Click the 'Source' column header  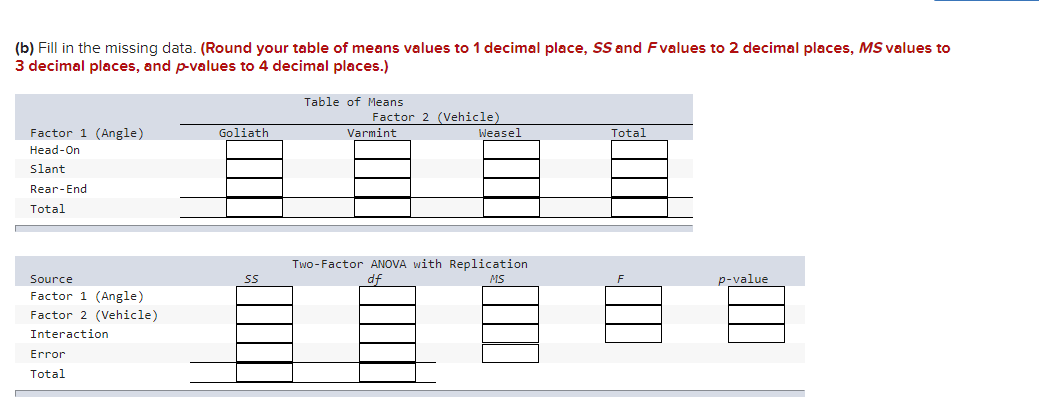pyautogui.click(x=52, y=279)
